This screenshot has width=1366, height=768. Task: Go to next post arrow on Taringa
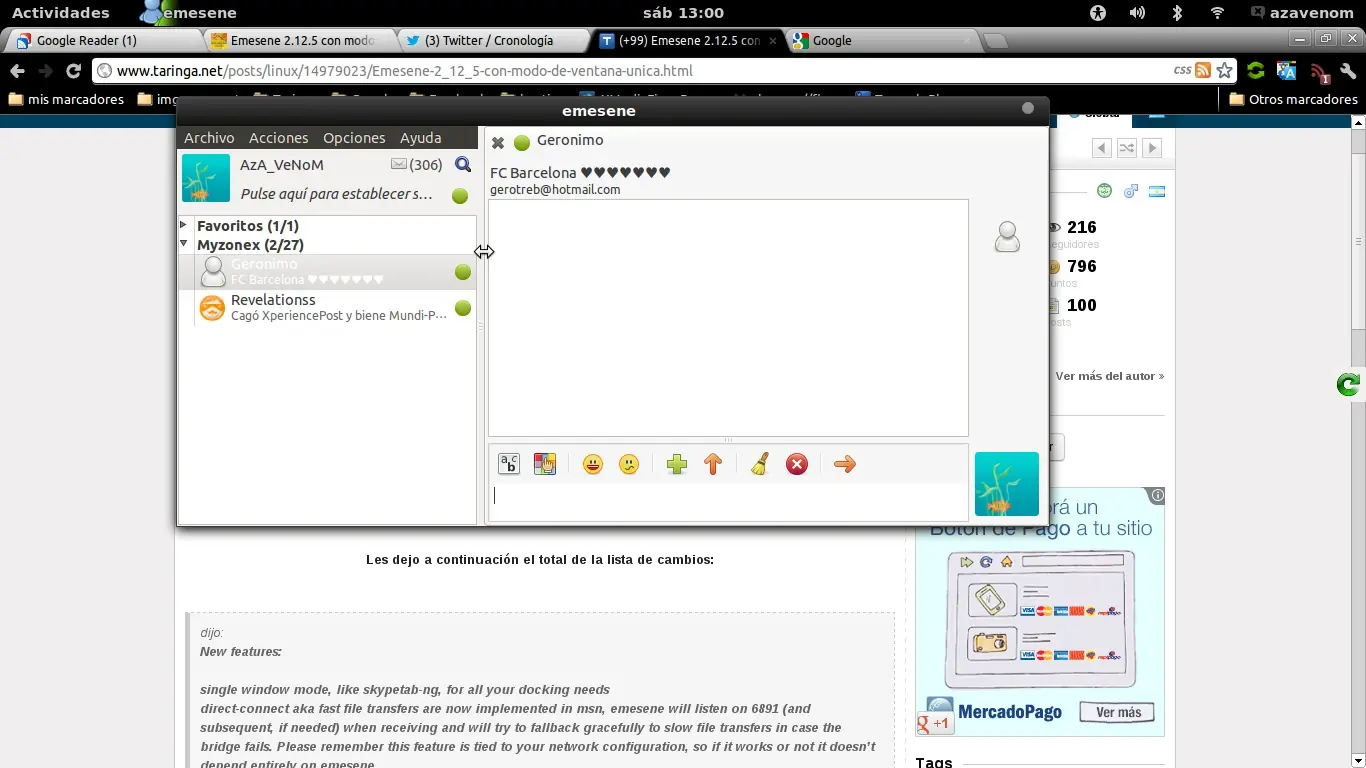coord(1152,148)
